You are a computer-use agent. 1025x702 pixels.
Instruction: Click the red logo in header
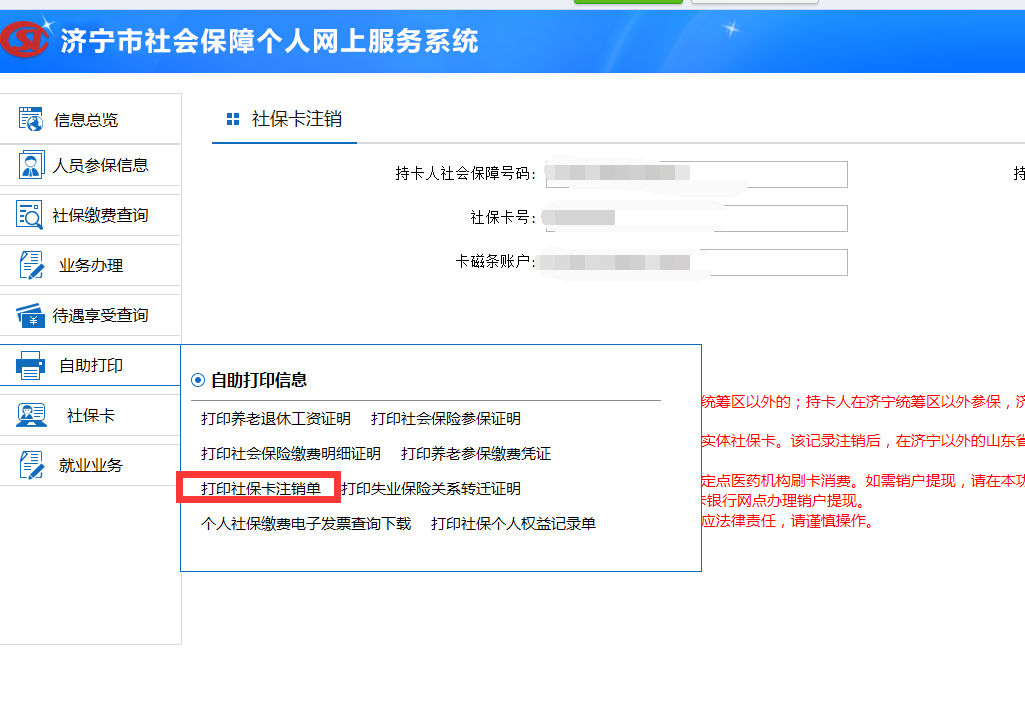point(25,39)
